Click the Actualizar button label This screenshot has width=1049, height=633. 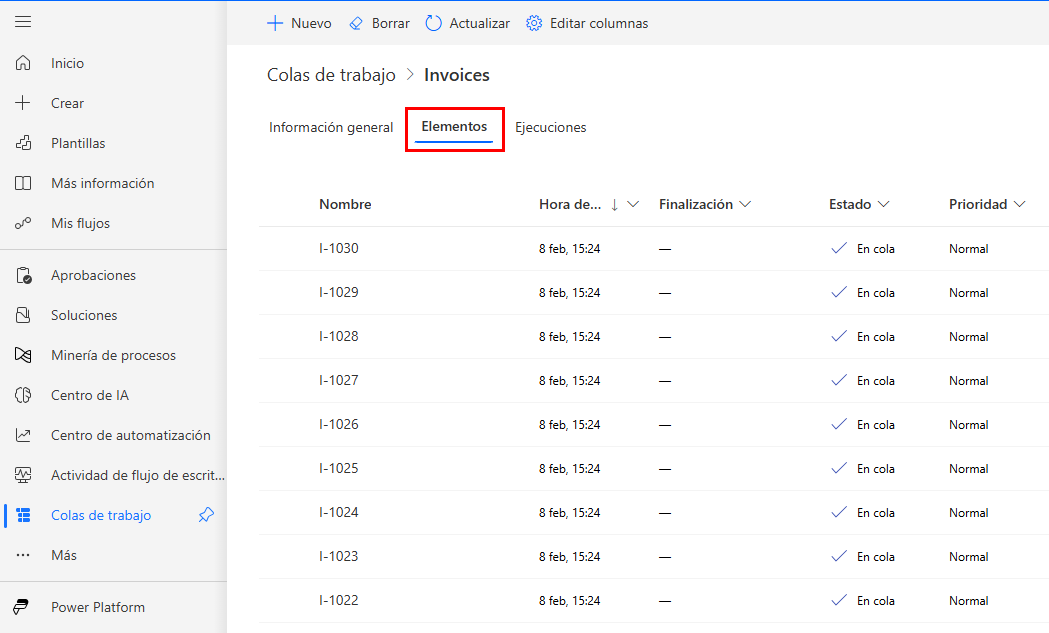[480, 23]
